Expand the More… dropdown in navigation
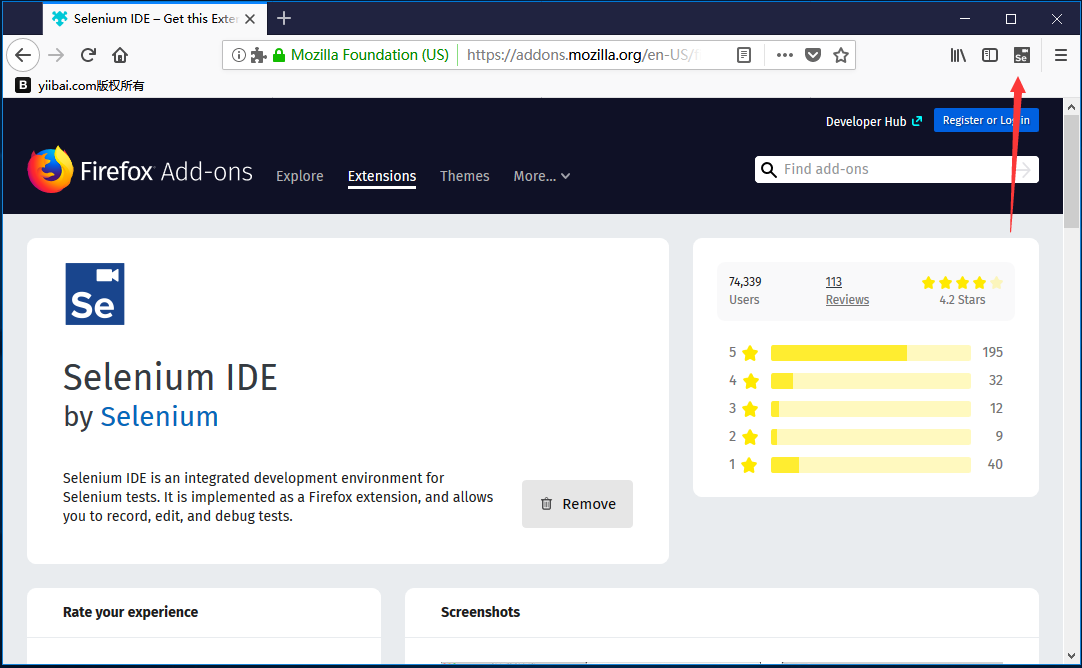The width and height of the screenshot is (1082, 668). pos(541,176)
